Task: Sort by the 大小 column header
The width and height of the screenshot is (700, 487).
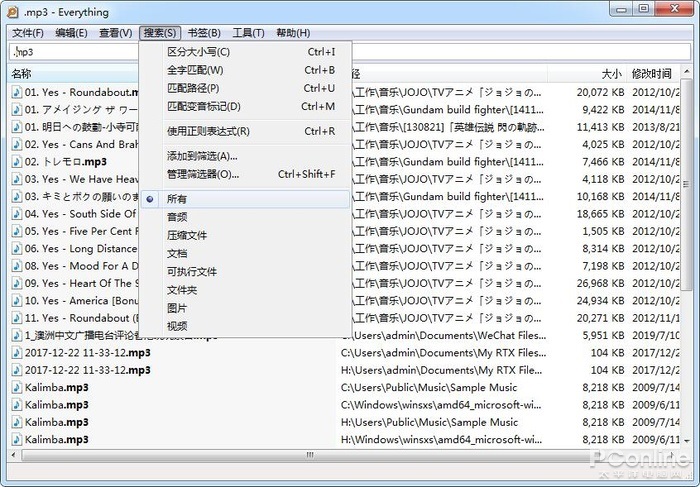Action: 587,74
